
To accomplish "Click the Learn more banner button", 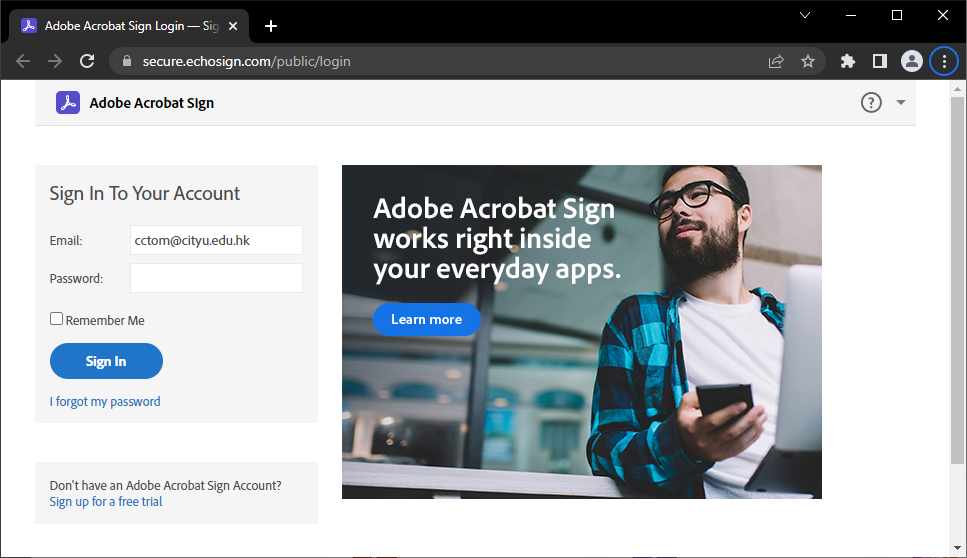I will pos(426,319).
